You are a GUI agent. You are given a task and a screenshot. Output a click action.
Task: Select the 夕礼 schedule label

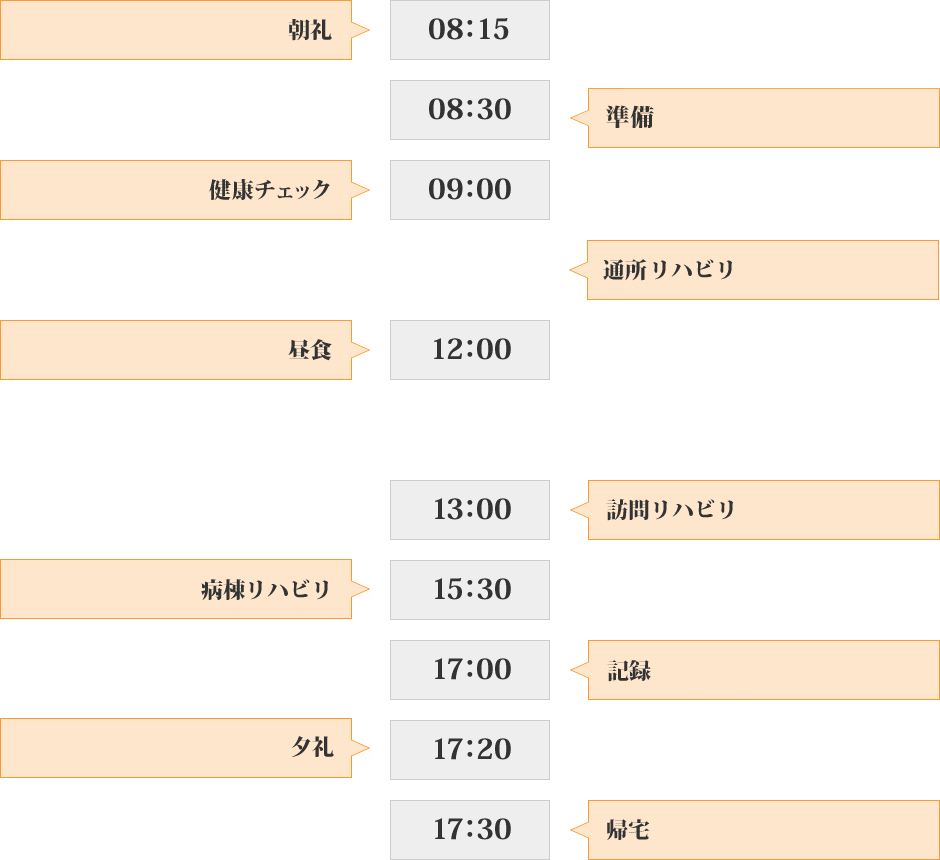point(176,748)
